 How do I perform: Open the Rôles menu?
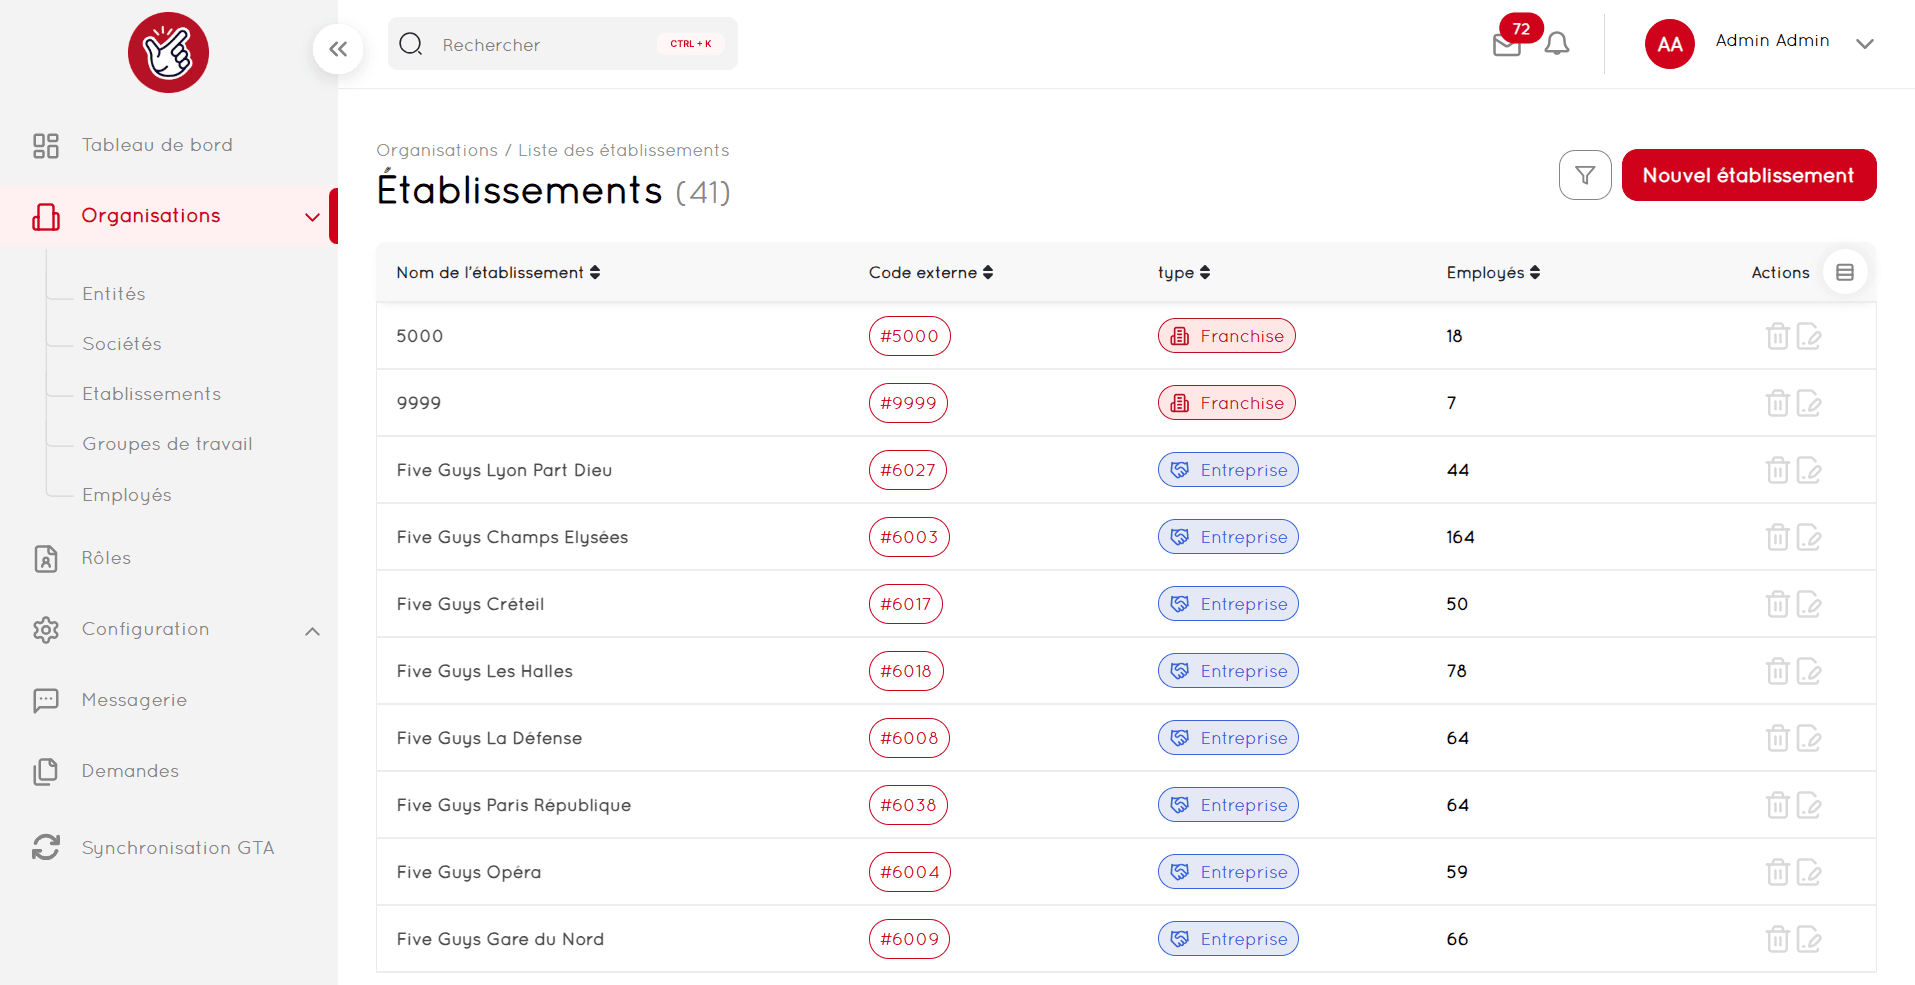[106, 558]
